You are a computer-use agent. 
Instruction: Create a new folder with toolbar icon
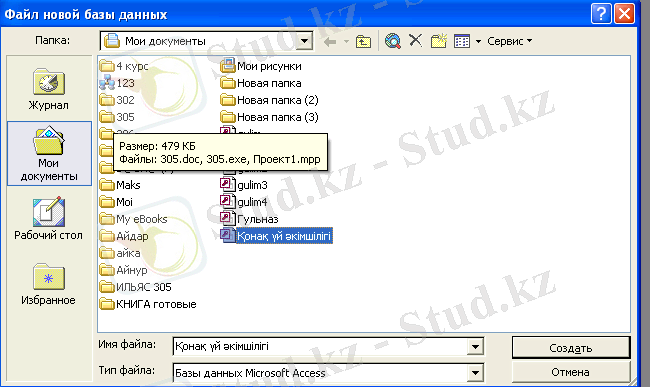click(x=439, y=41)
